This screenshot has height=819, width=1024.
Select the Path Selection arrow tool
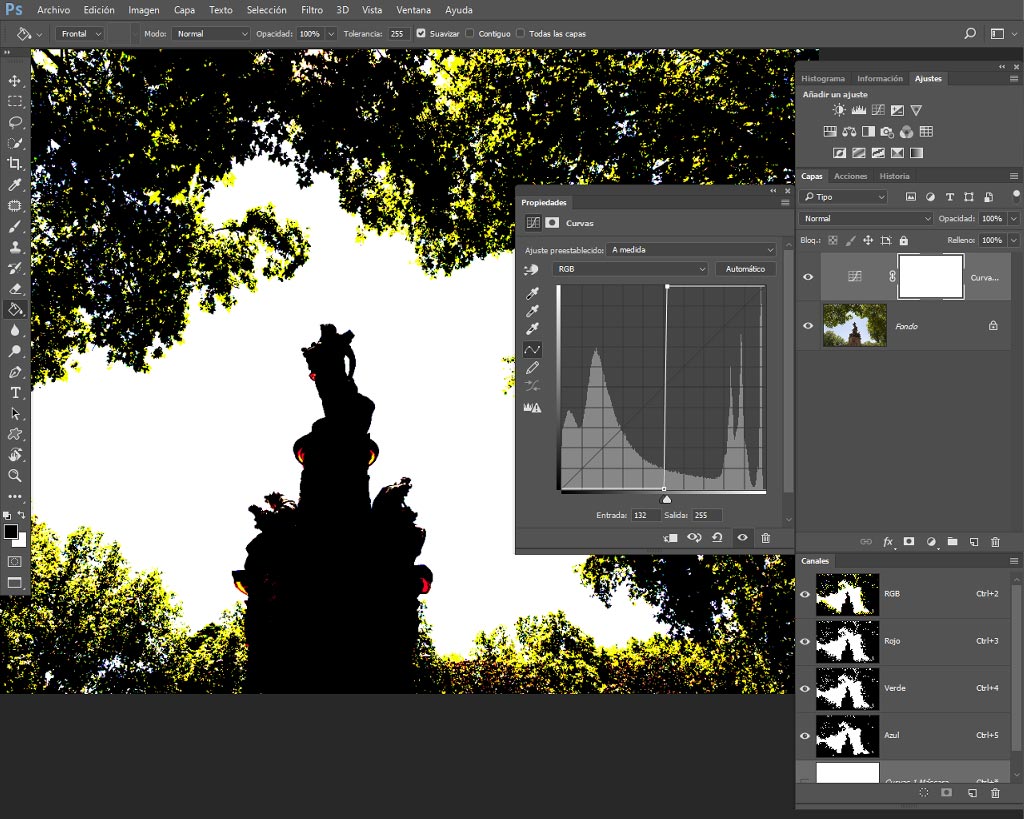pos(14,413)
